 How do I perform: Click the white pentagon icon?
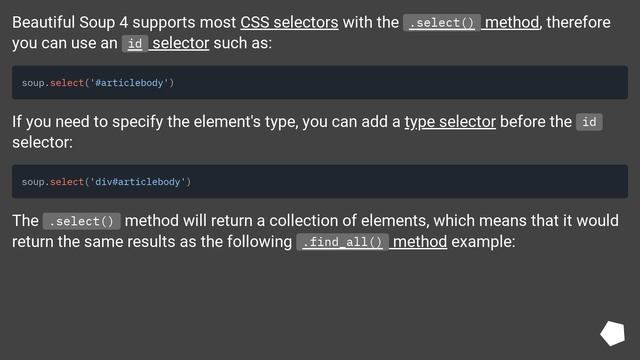click(x=613, y=333)
